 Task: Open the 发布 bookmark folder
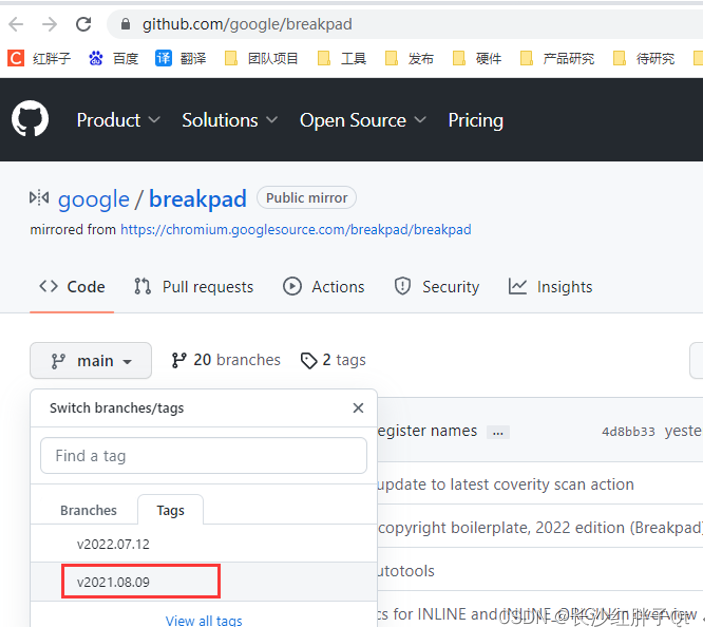point(409,58)
